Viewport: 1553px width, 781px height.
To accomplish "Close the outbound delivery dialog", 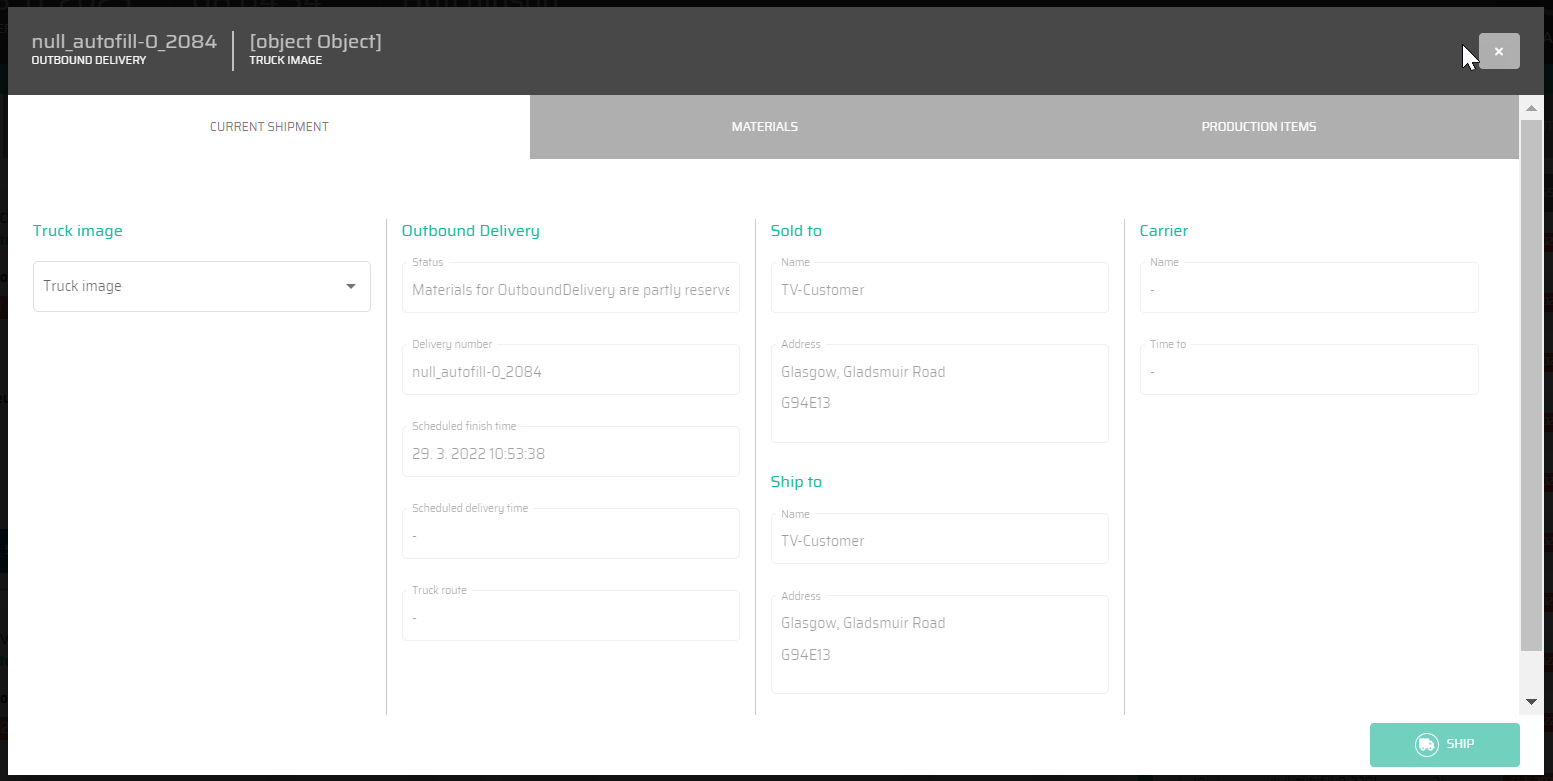I will 1498,51.
